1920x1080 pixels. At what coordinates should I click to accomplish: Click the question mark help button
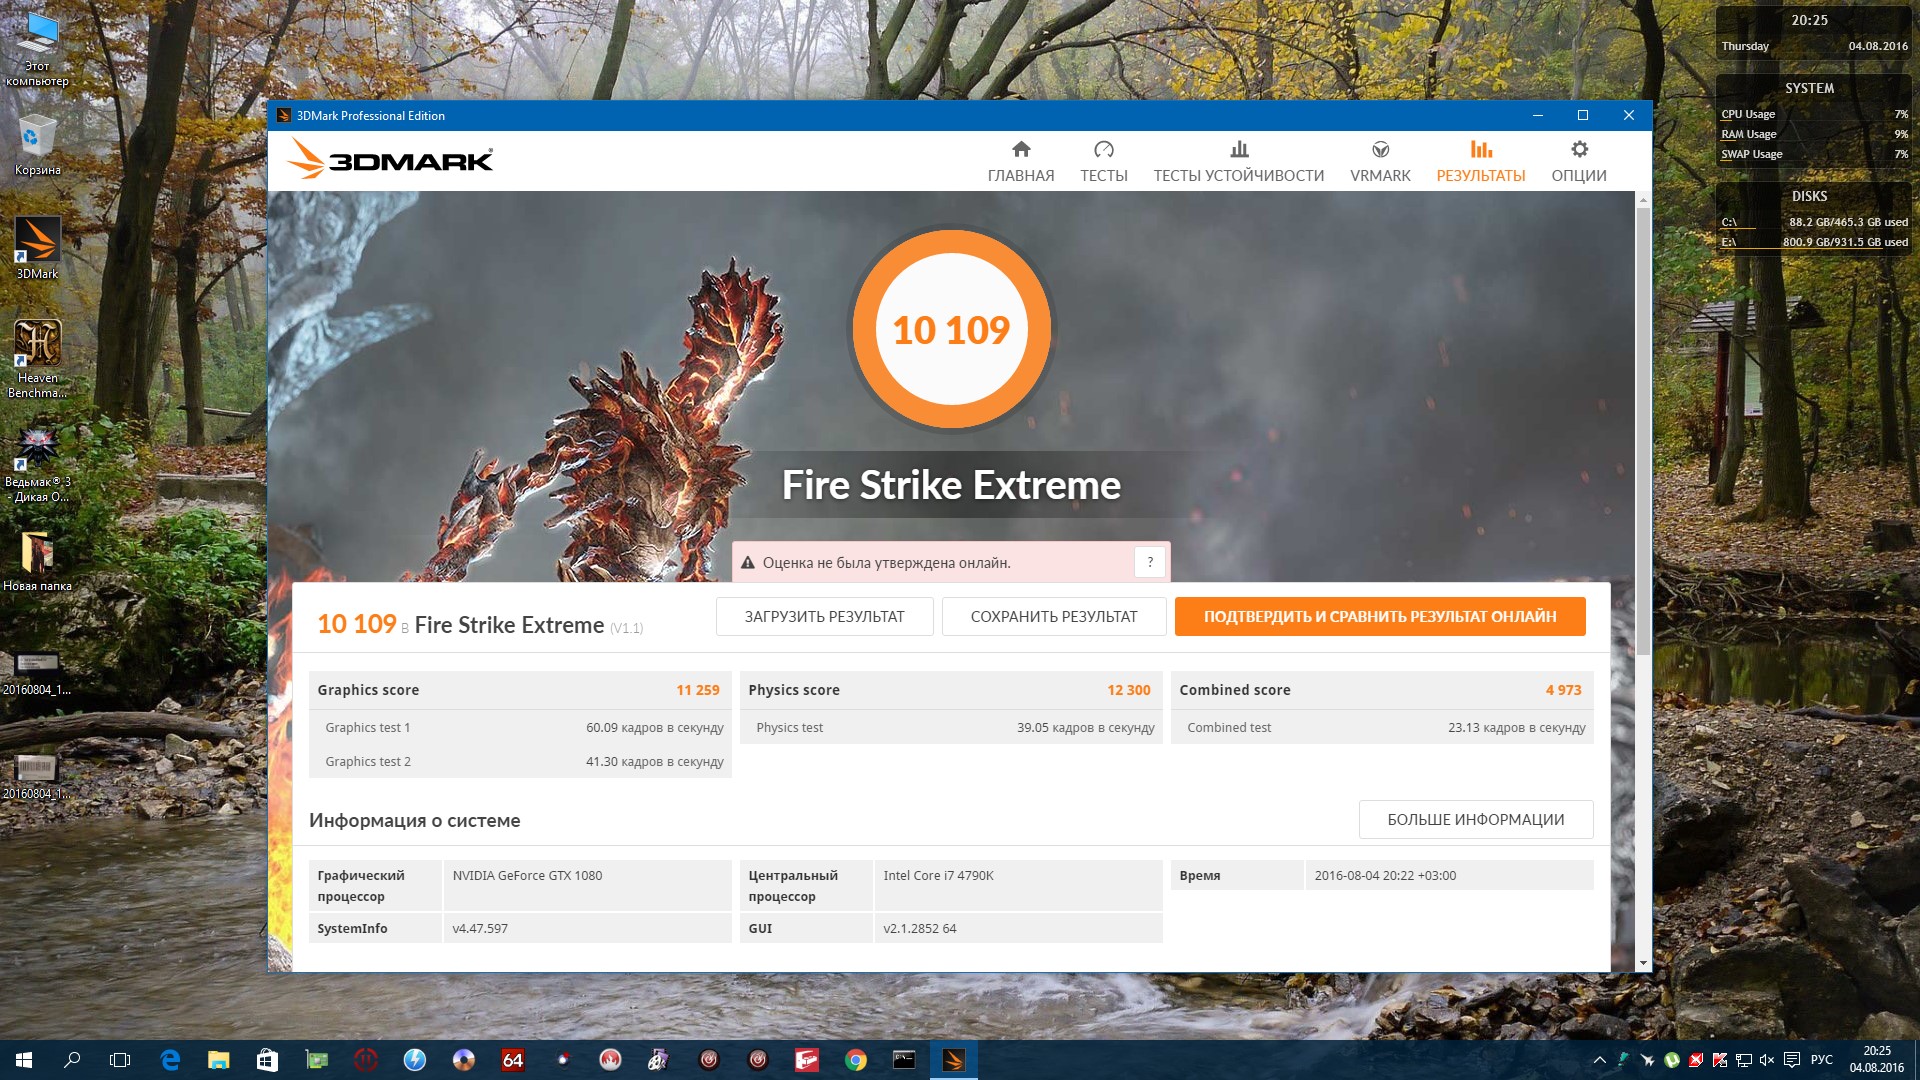pos(1150,562)
